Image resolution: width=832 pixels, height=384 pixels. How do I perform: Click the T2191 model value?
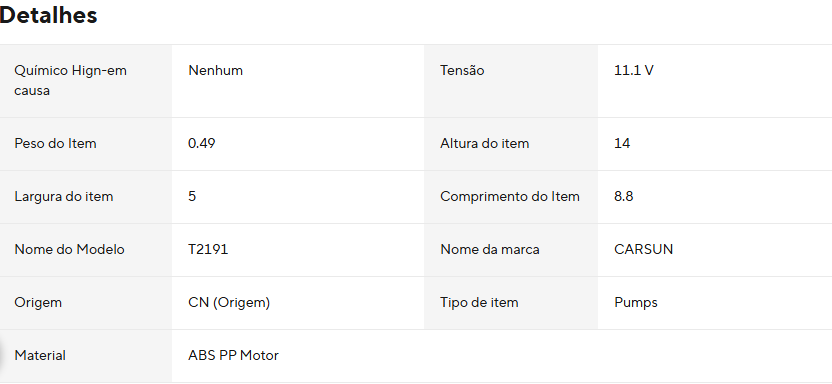208,250
